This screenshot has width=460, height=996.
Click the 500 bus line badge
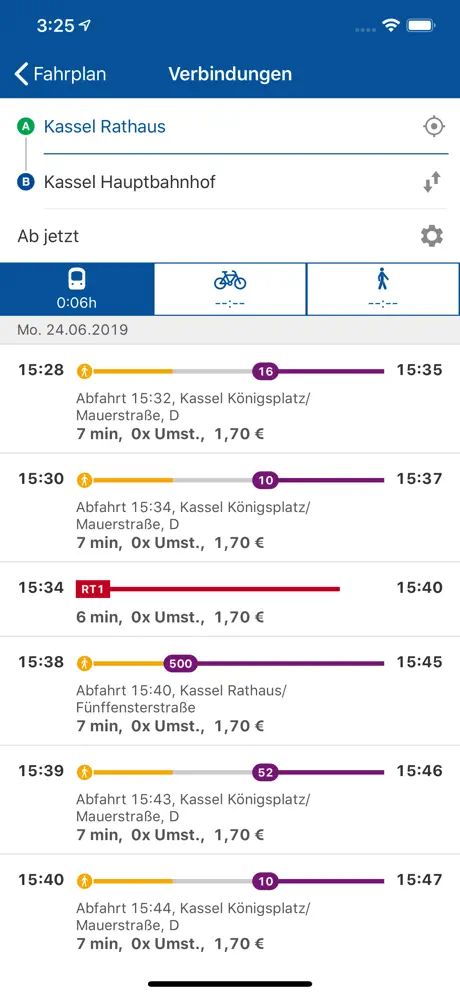180,664
